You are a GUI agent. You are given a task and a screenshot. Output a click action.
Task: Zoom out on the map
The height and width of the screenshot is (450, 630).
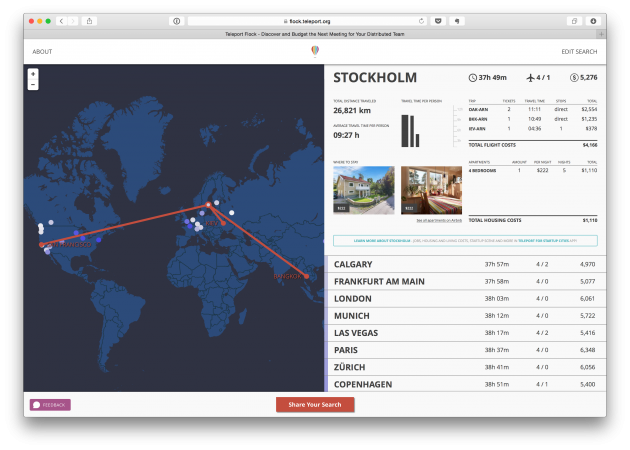click(33, 85)
